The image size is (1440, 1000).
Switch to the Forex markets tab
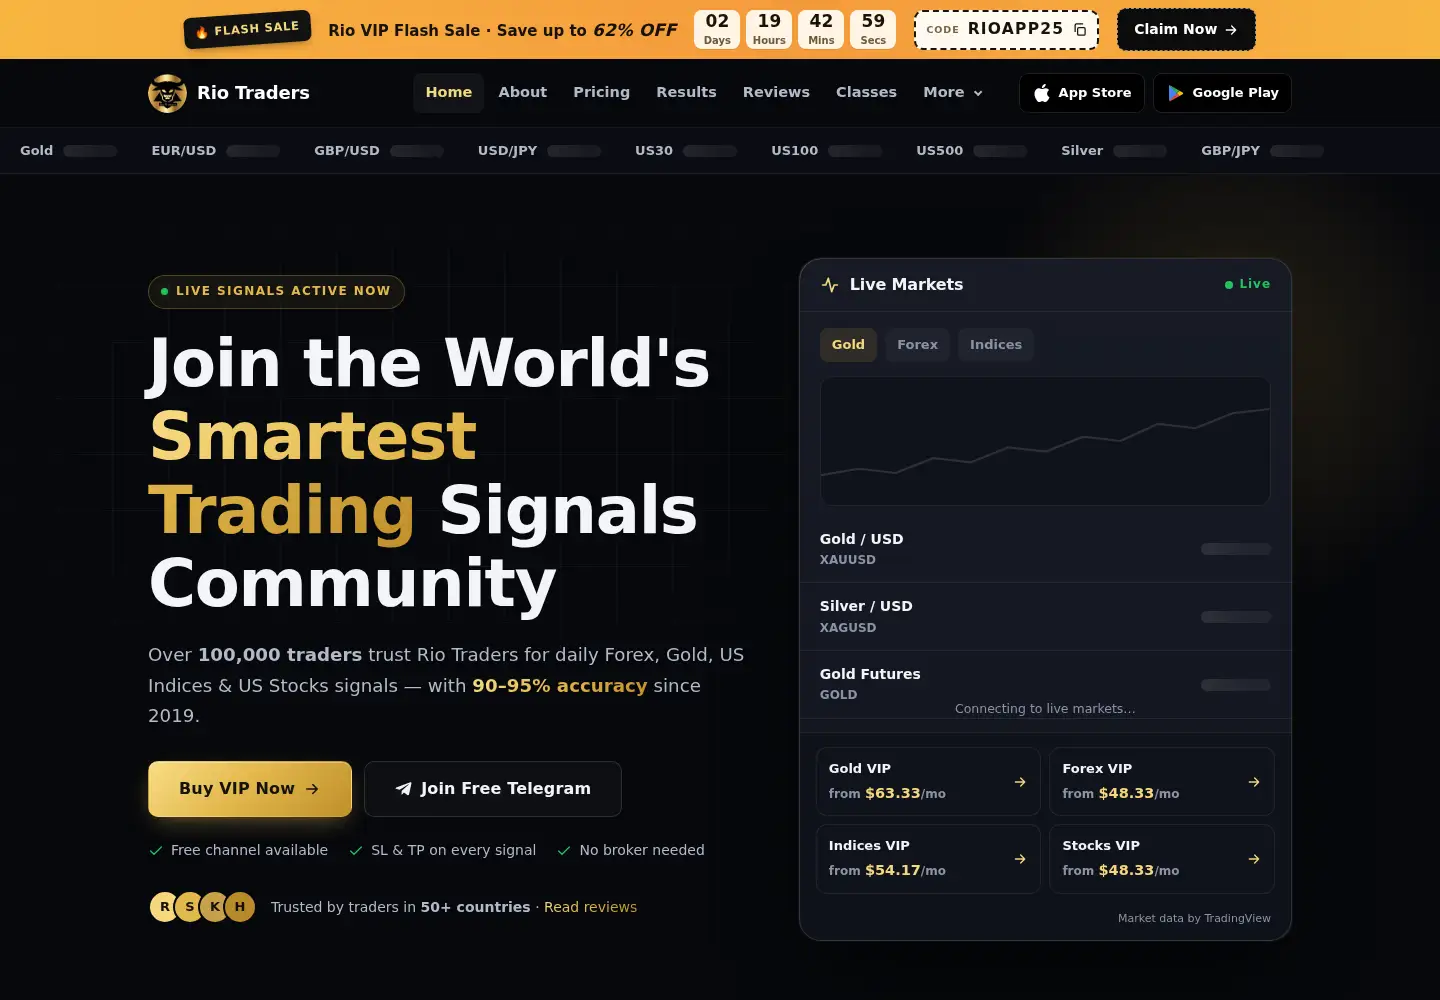[917, 345]
